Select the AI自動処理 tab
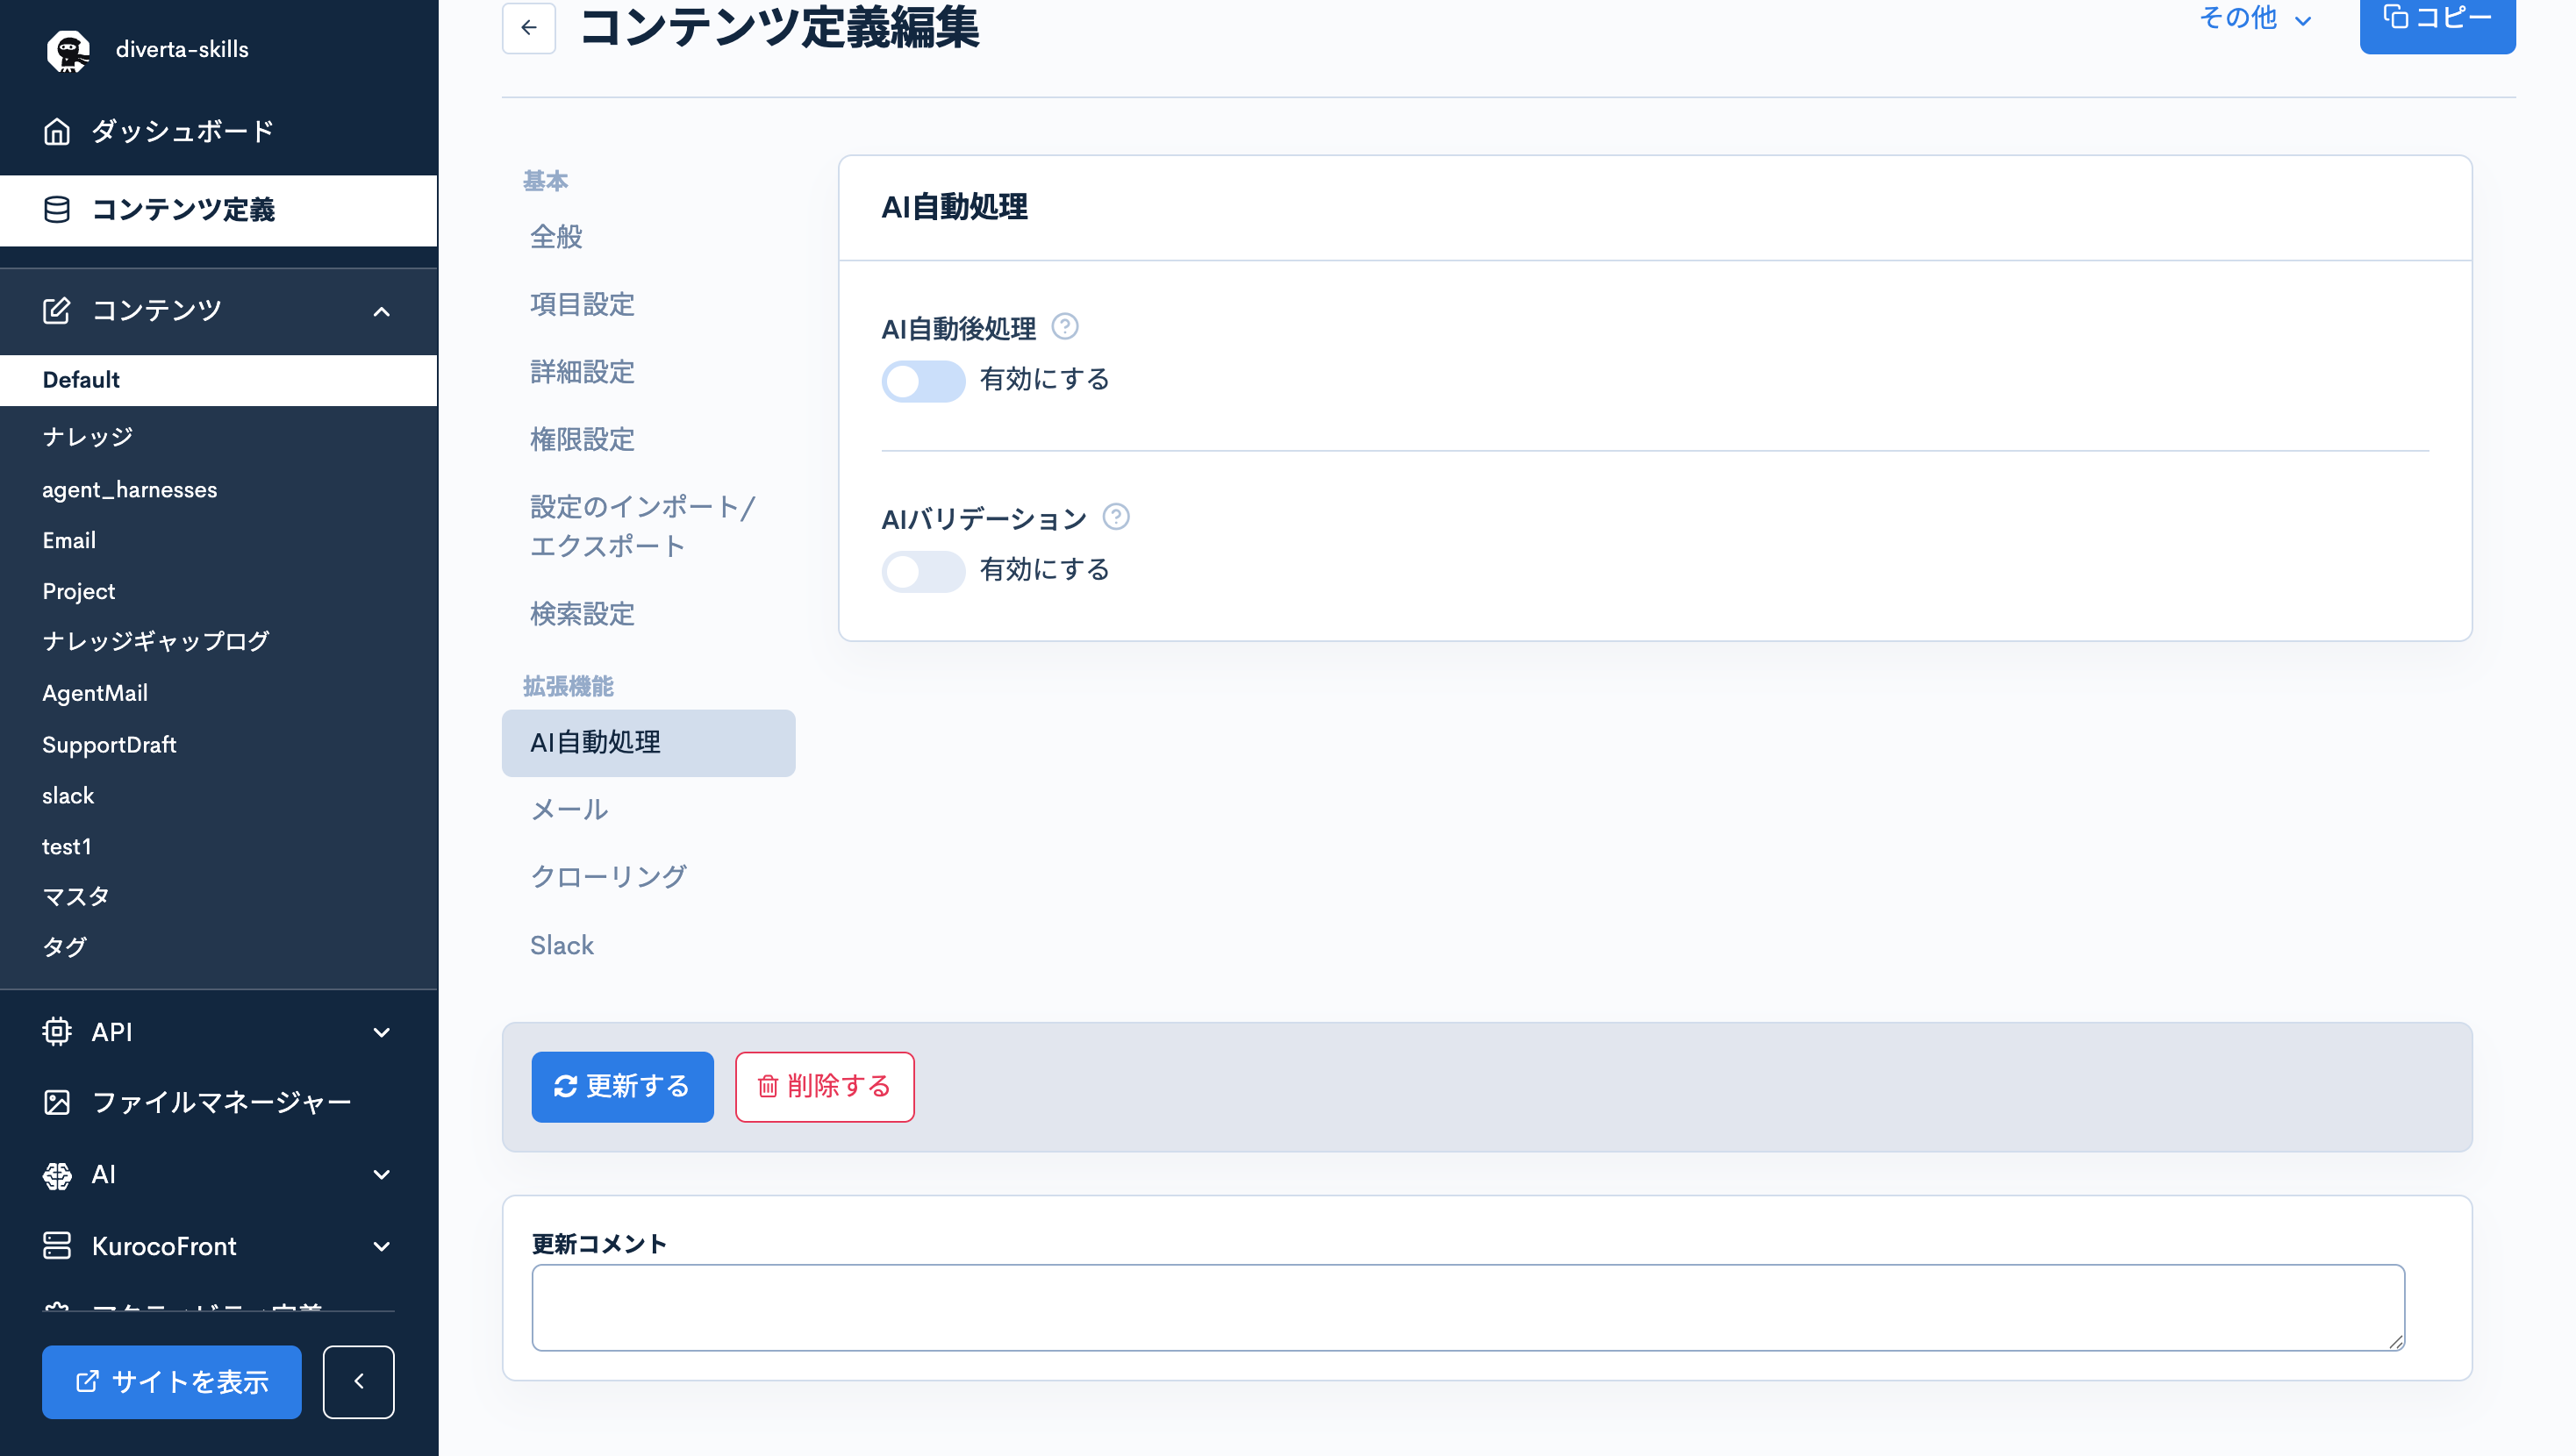 (648, 743)
